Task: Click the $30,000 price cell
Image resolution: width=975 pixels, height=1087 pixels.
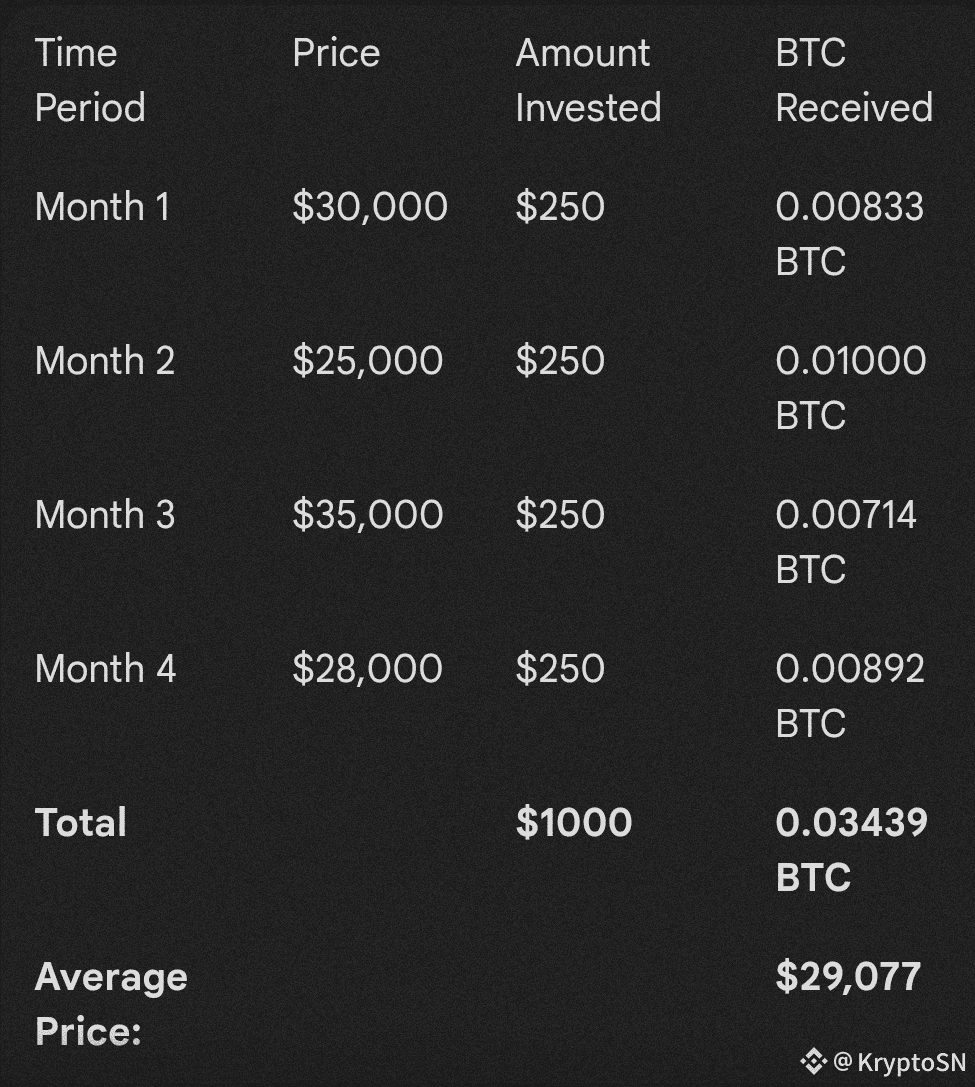Action: pyautogui.click(x=369, y=207)
